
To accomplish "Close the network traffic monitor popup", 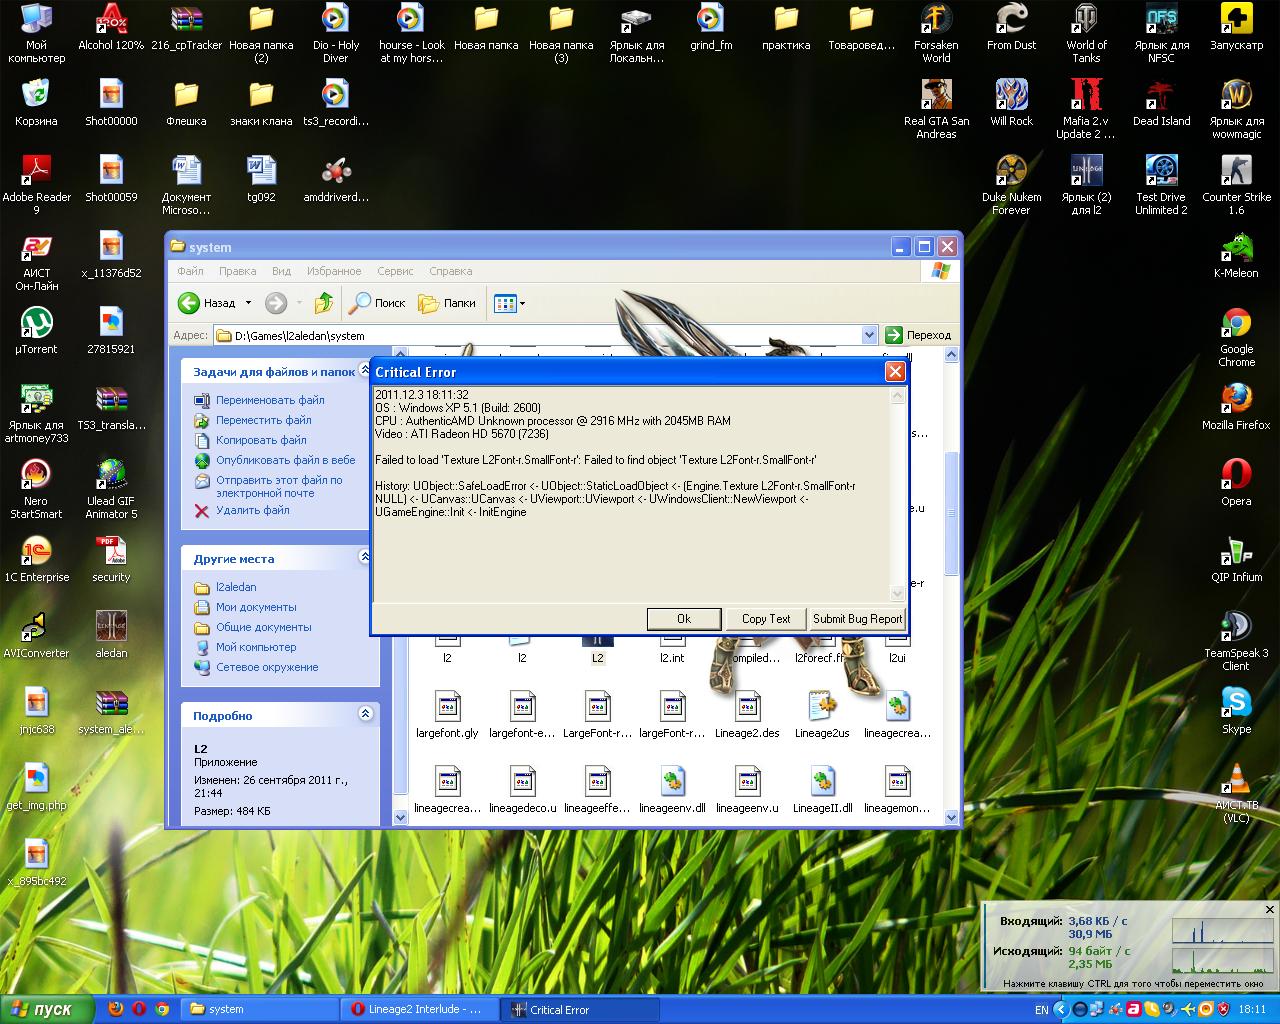I will tap(1270, 910).
